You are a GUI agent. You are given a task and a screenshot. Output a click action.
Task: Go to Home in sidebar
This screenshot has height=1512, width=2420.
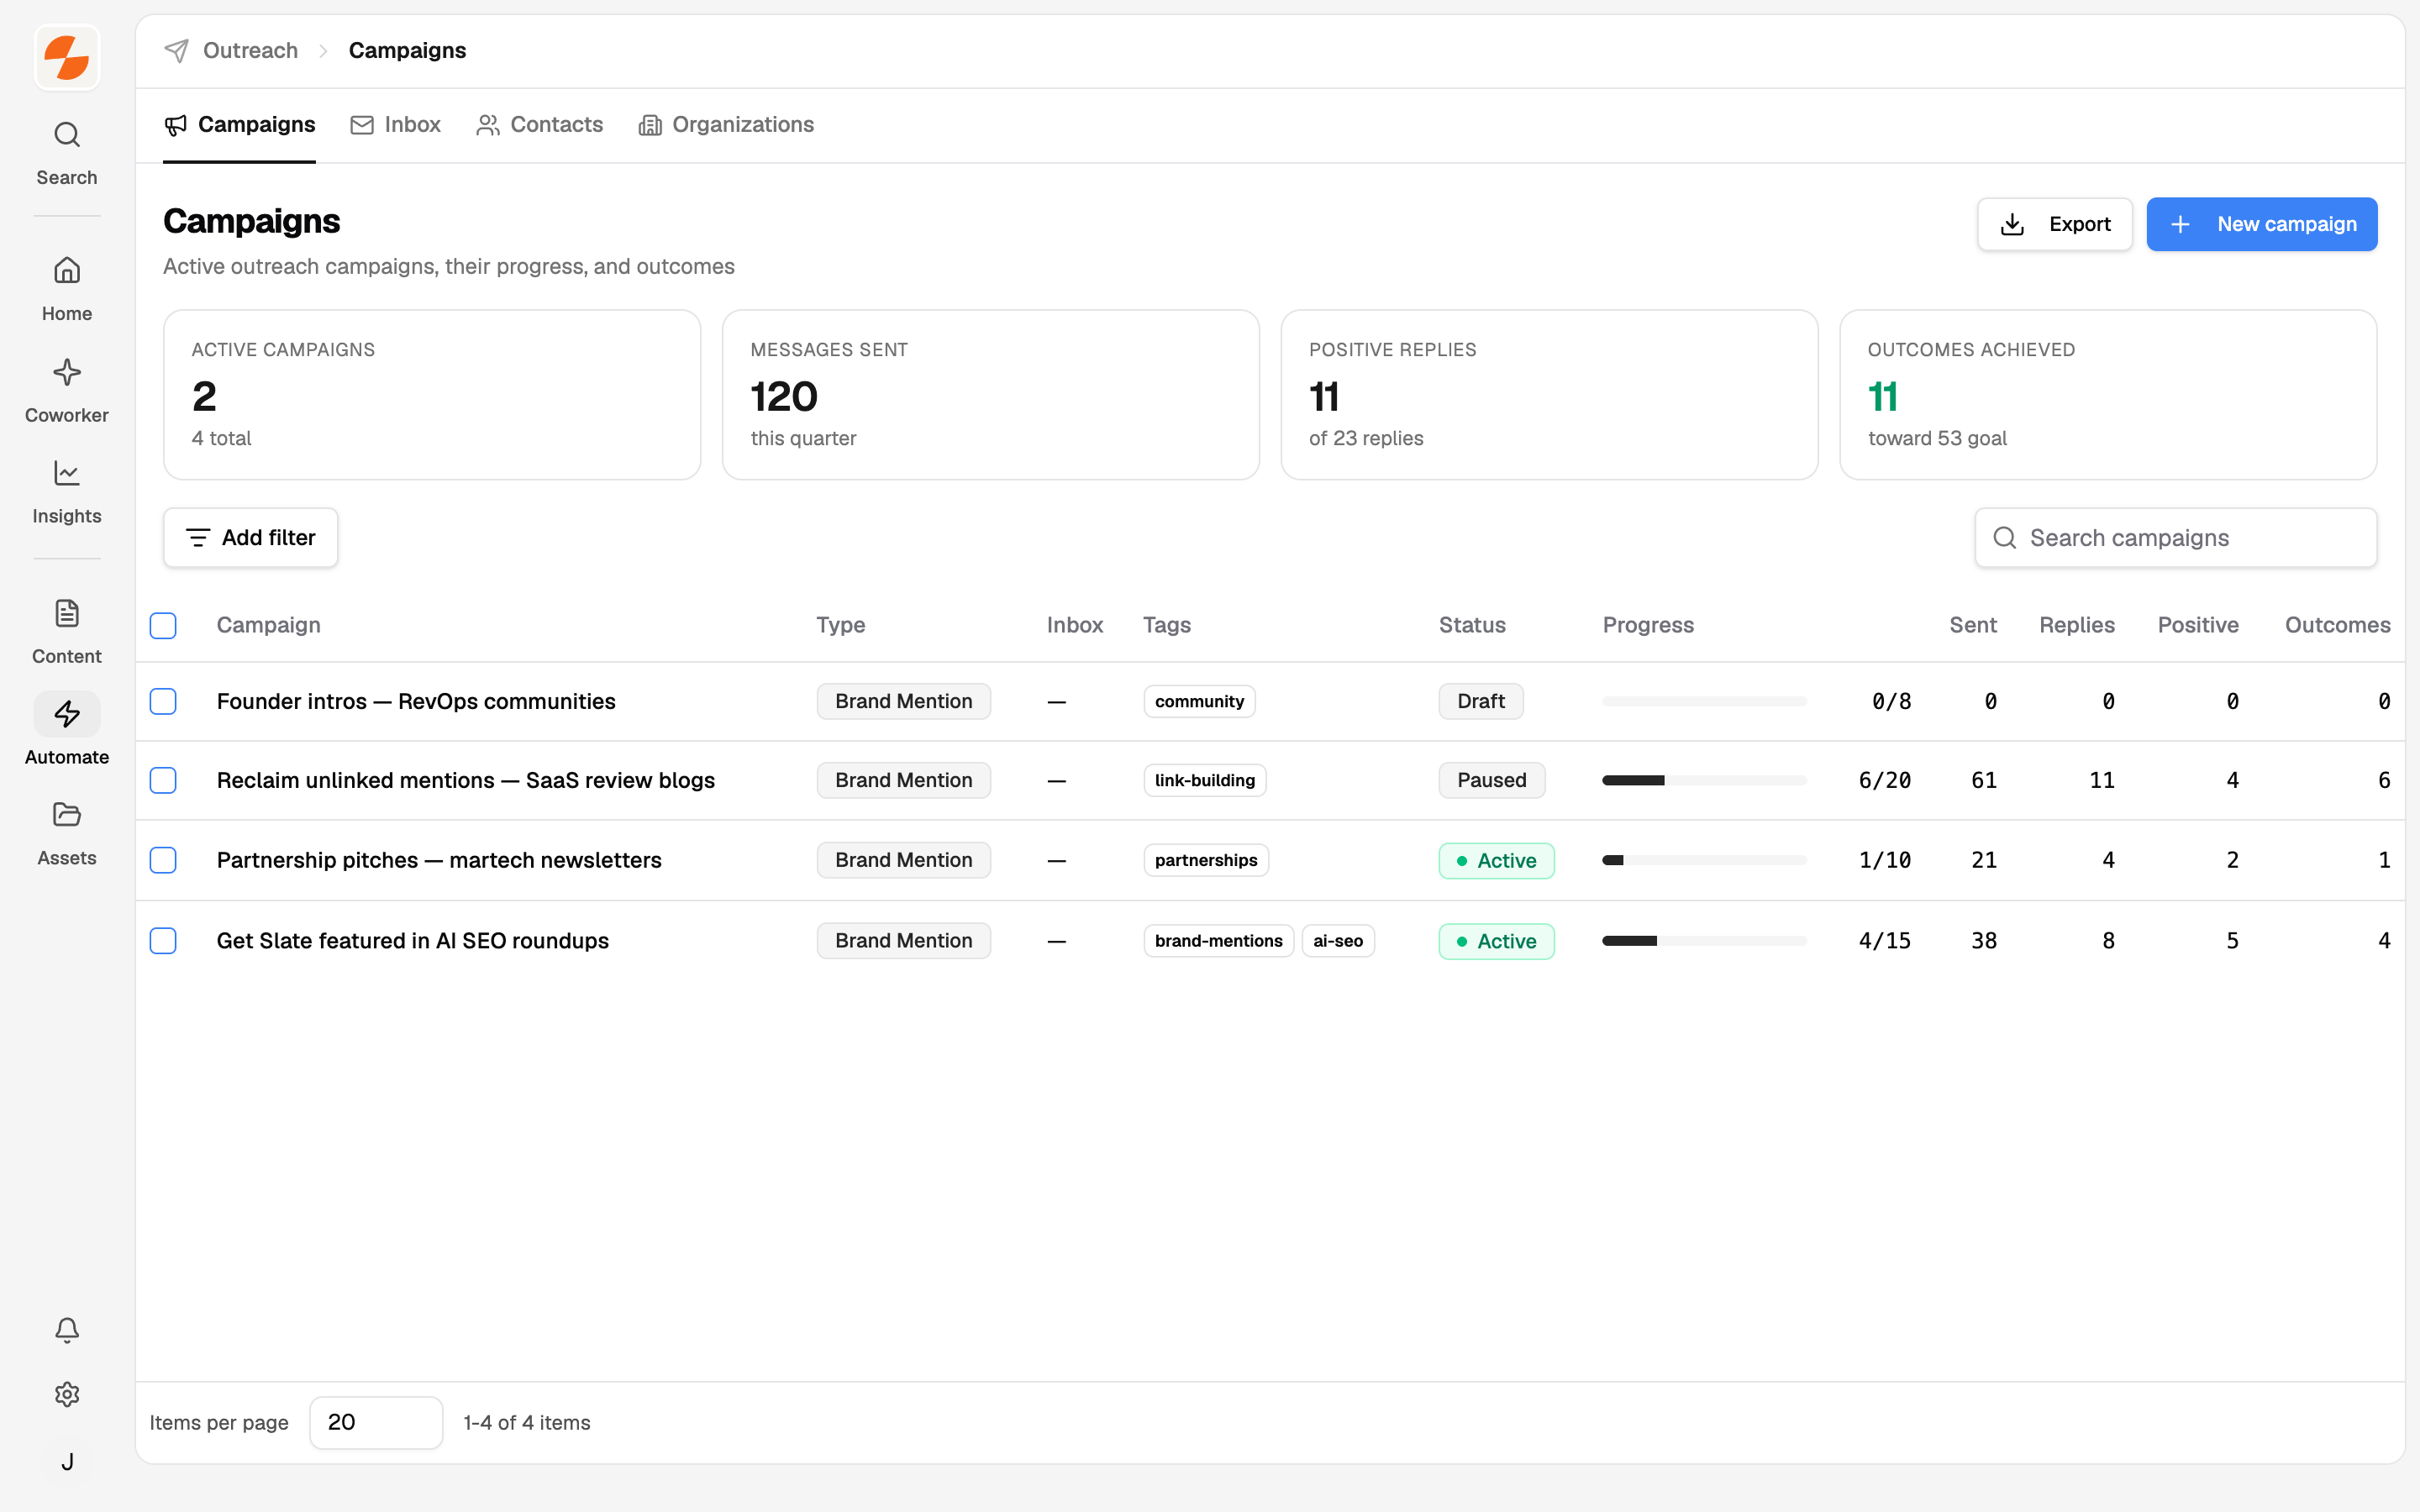point(67,288)
